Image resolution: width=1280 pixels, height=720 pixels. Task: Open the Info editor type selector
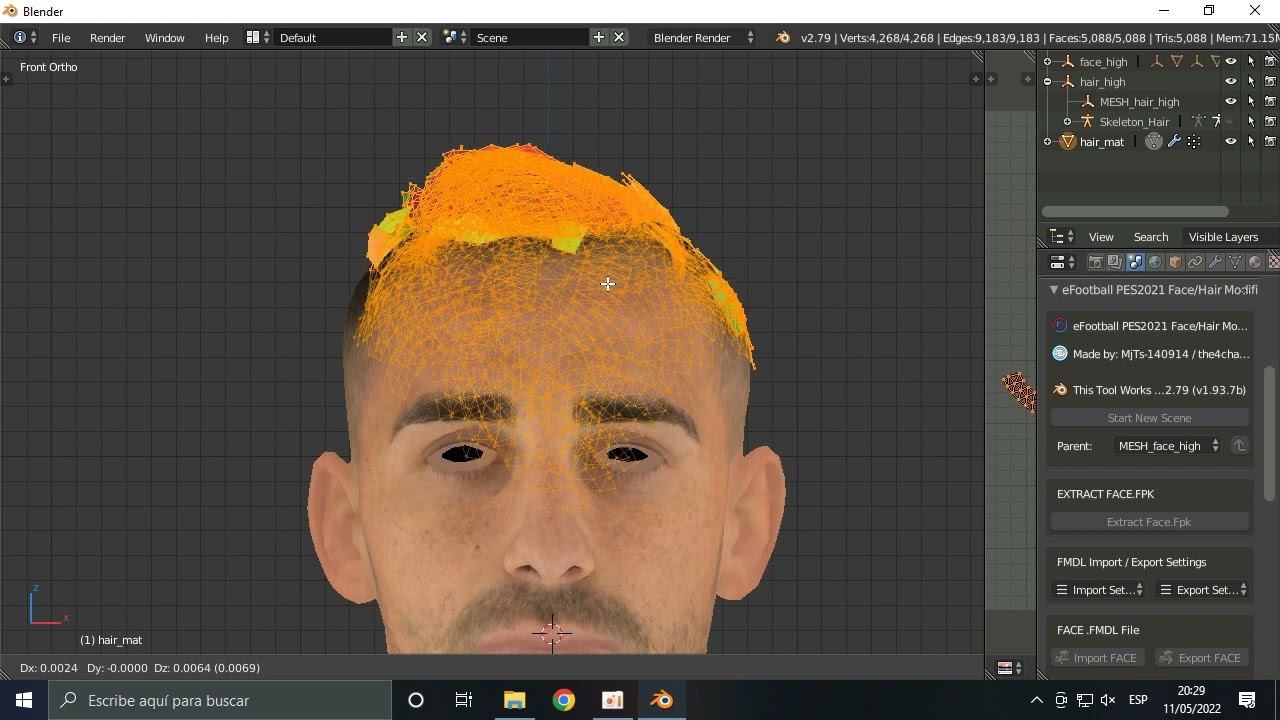pos(26,37)
